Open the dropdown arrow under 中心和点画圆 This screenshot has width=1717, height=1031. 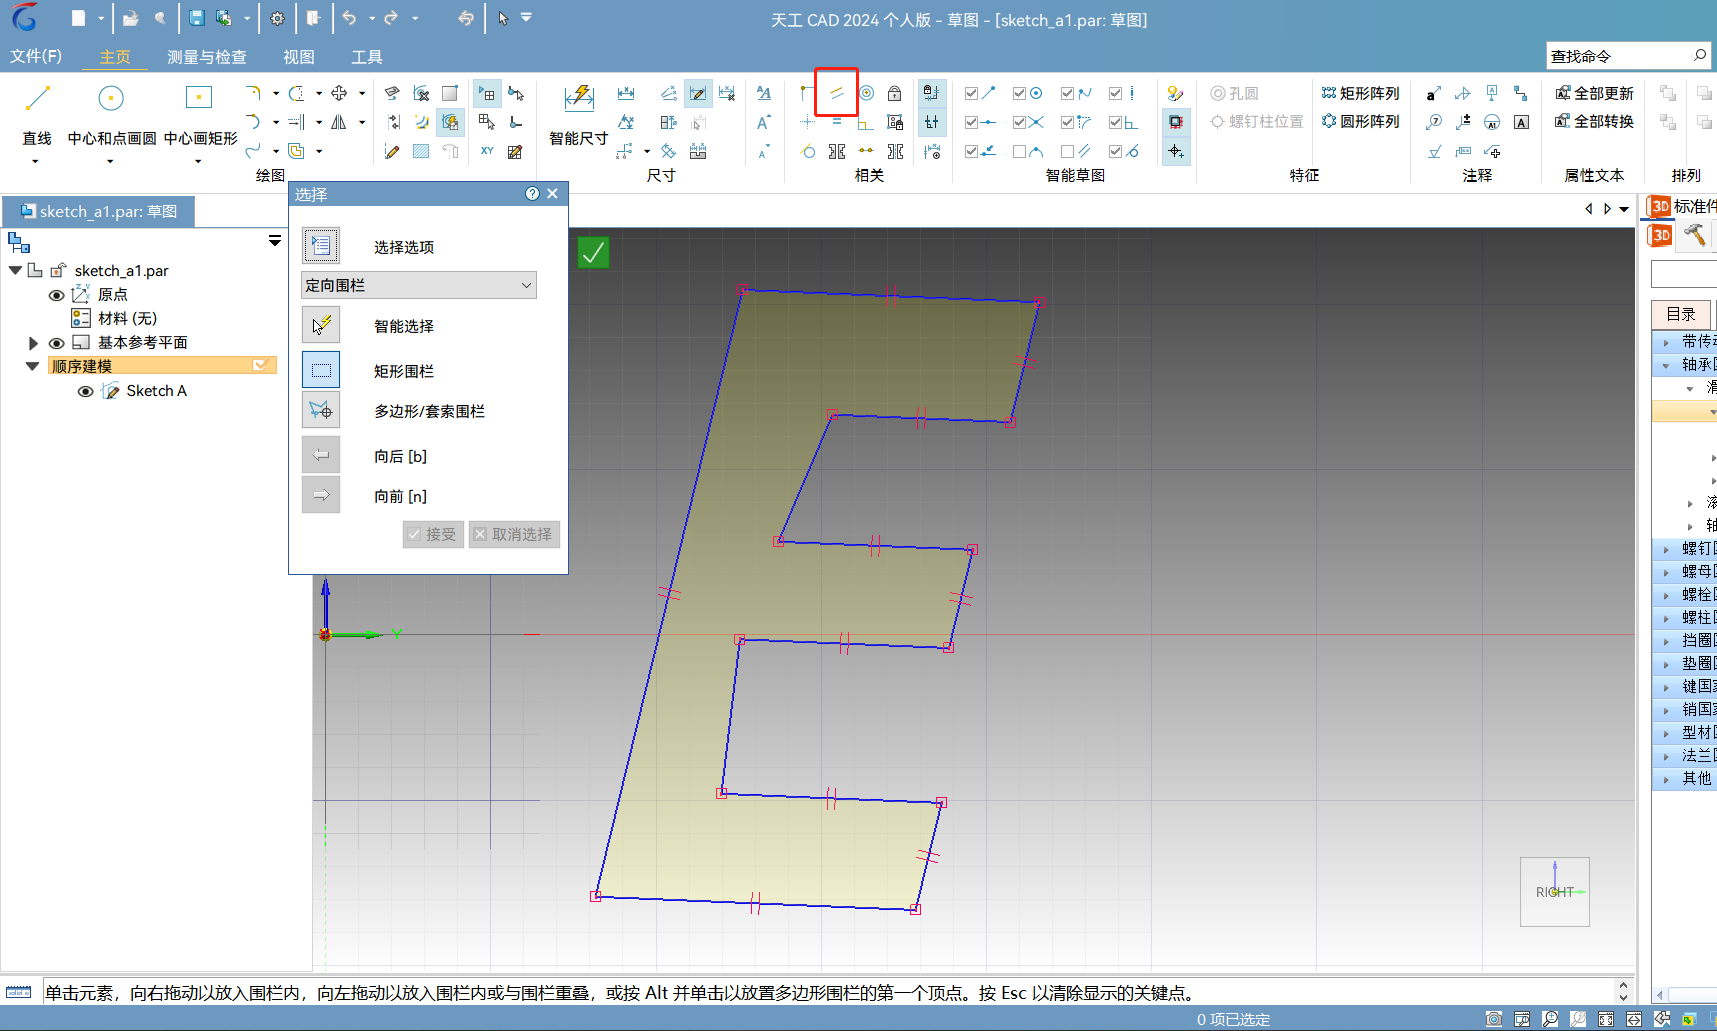(x=110, y=161)
